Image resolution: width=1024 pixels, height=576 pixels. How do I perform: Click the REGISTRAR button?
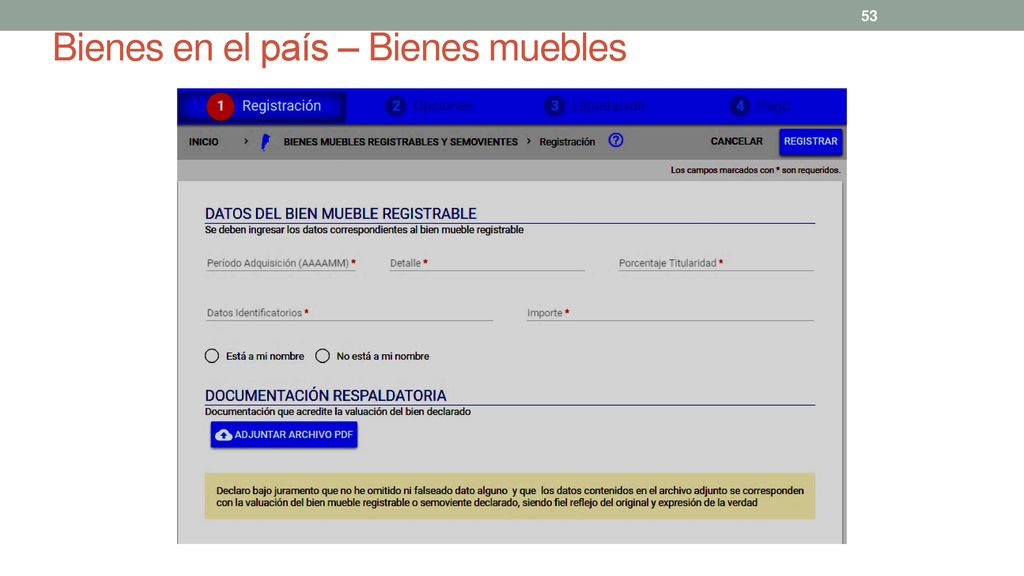(810, 142)
